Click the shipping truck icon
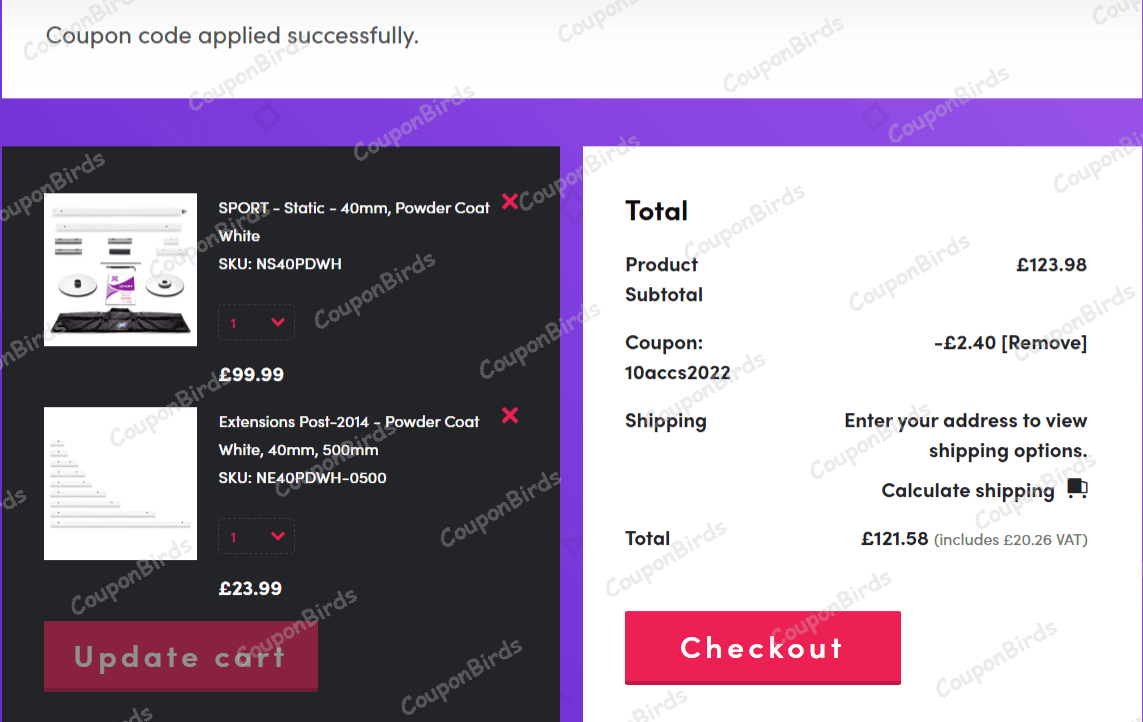This screenshot has width=1143, height=722. click(1076, 489)
